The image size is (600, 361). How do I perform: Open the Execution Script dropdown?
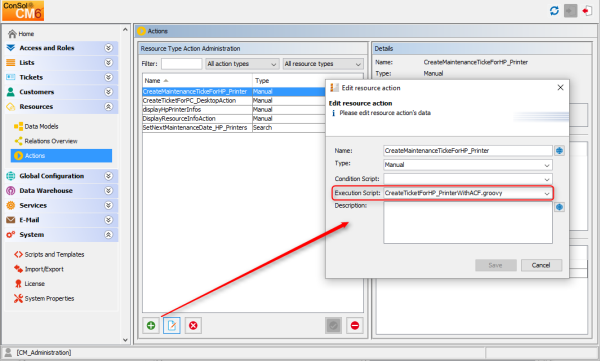pyautogui.click(x=468, y=193)
